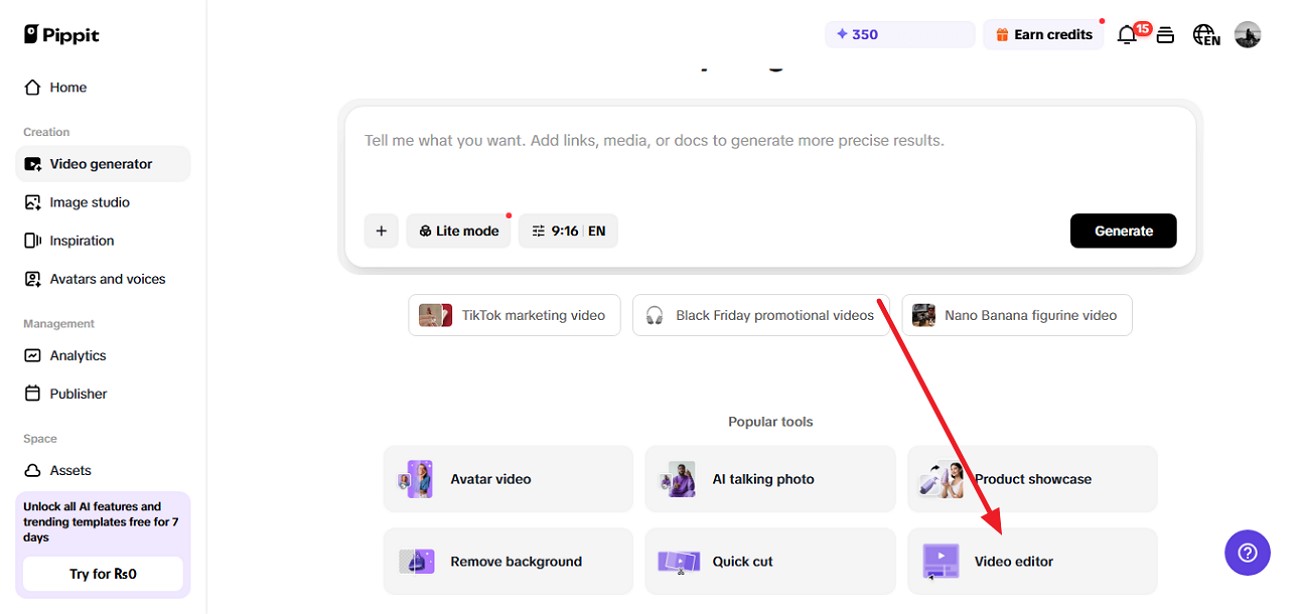
Task: Open the notifications bell
Action: pyautogui.click(x=1127, y=35)
